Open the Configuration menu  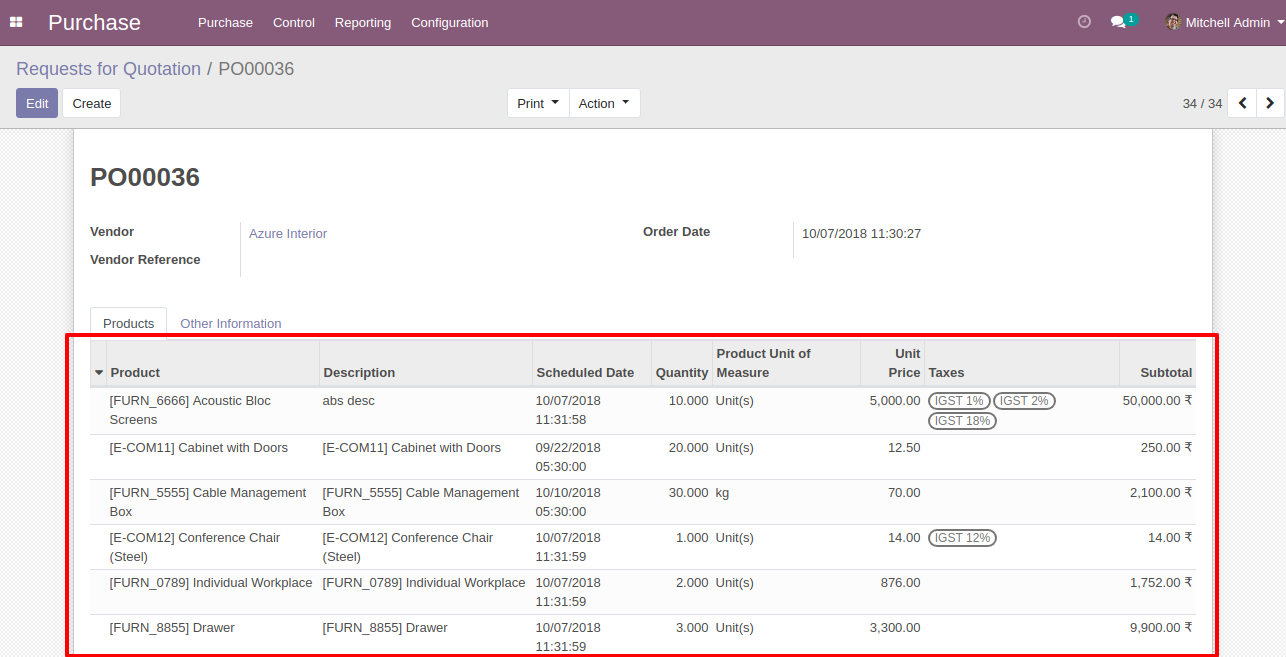coord(450,22)
